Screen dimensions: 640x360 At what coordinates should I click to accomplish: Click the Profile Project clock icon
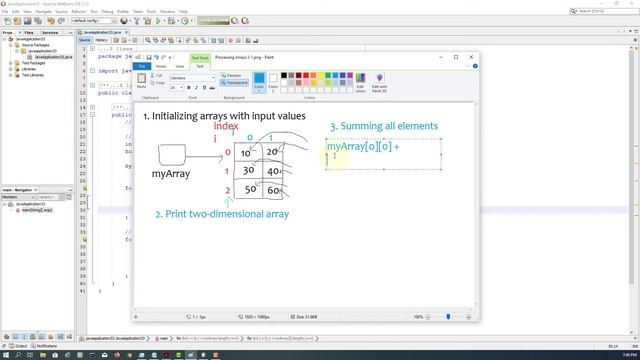click(185, 21)
